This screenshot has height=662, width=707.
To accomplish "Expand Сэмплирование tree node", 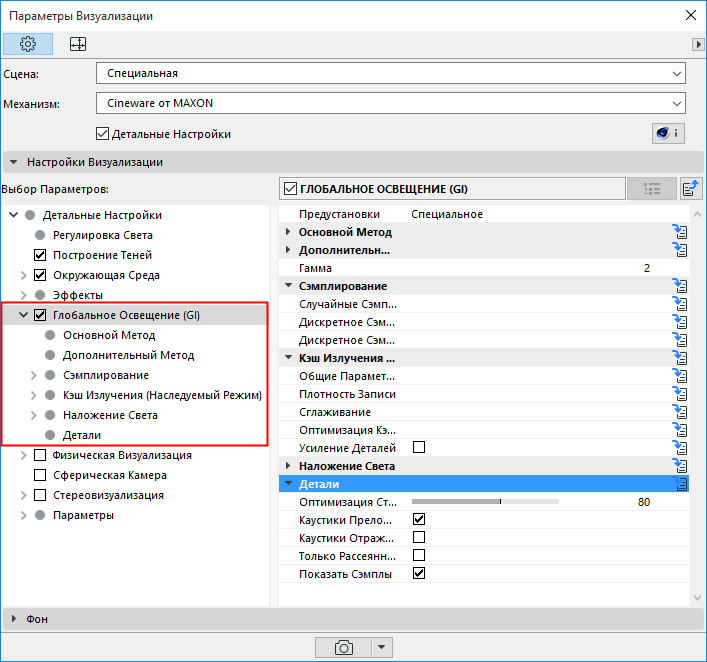I will pos(34,375).
